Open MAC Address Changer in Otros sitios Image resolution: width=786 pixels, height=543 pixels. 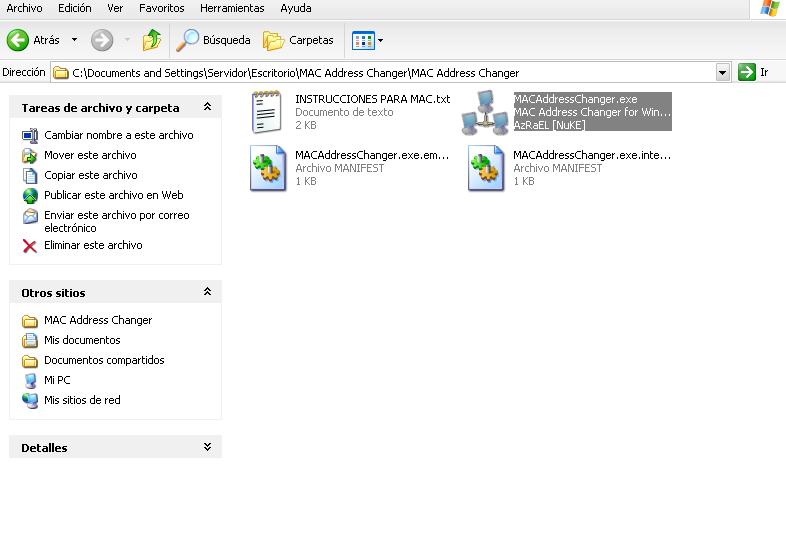(x=98, y=320)
